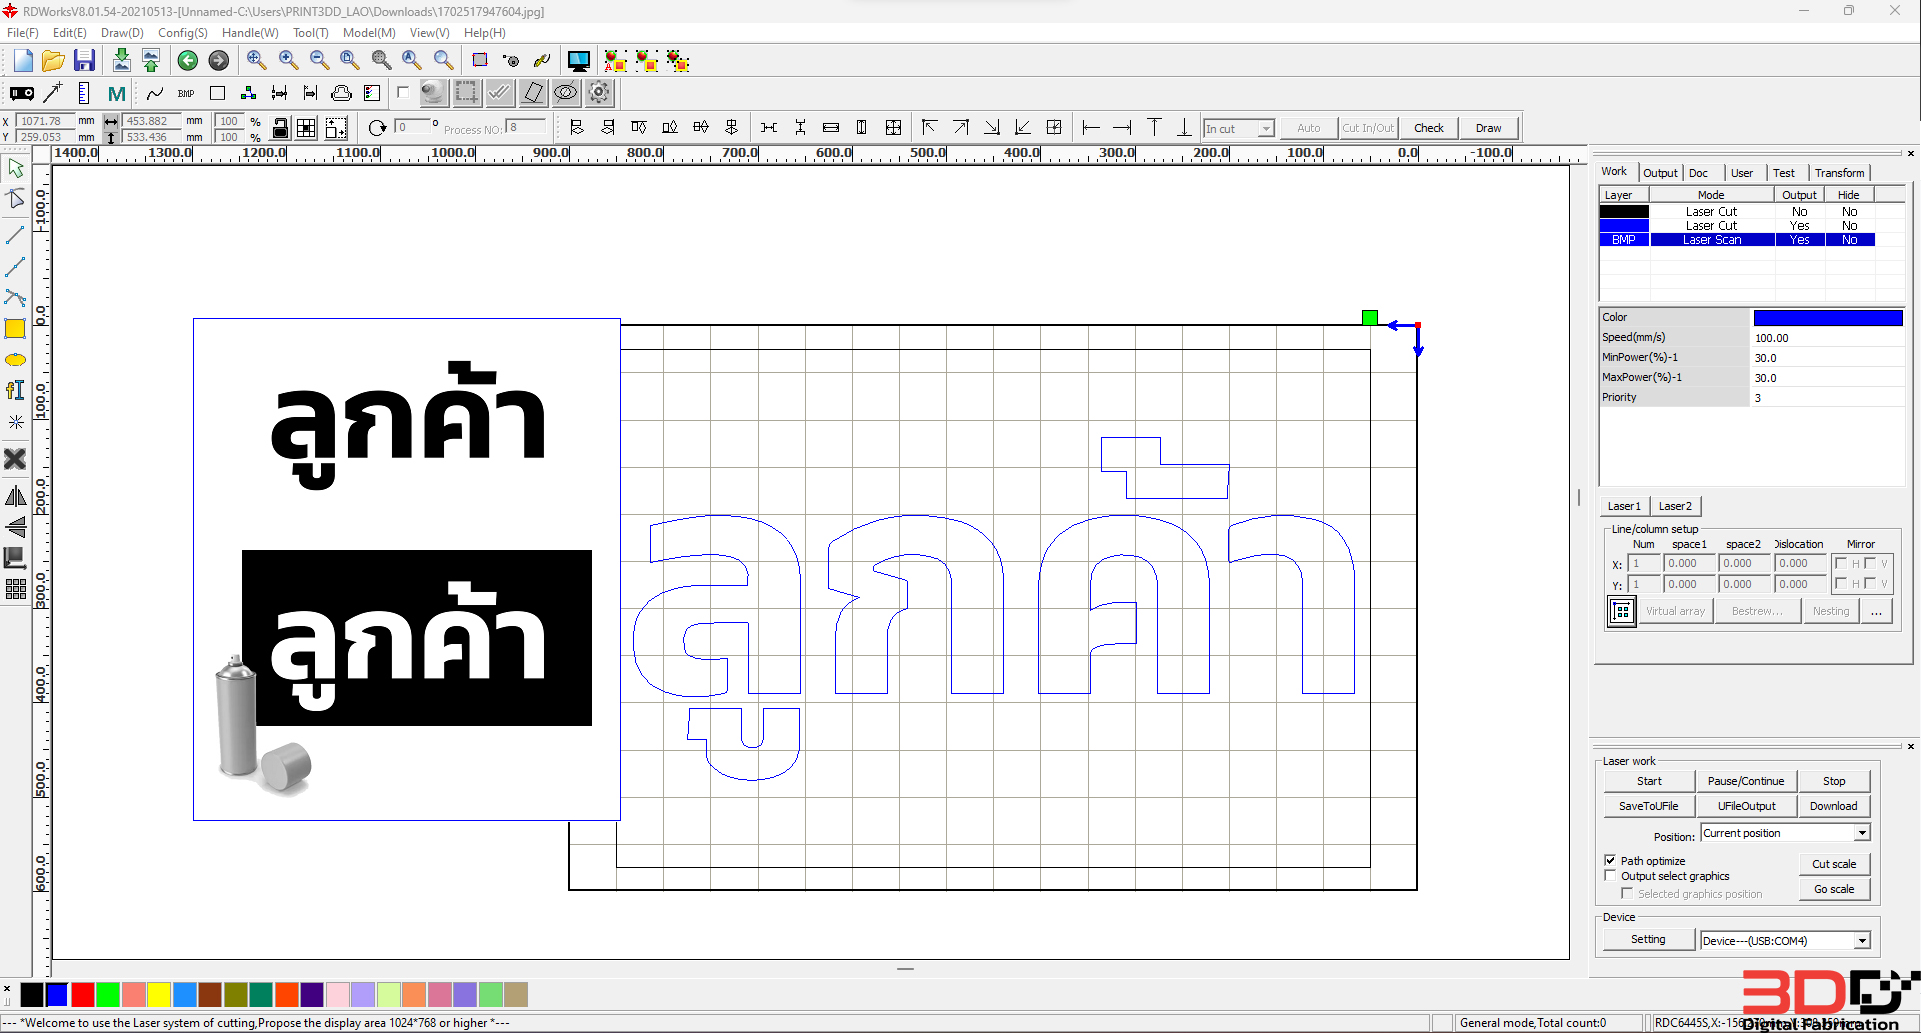Click the preview monitor icon

pos(578,61)
